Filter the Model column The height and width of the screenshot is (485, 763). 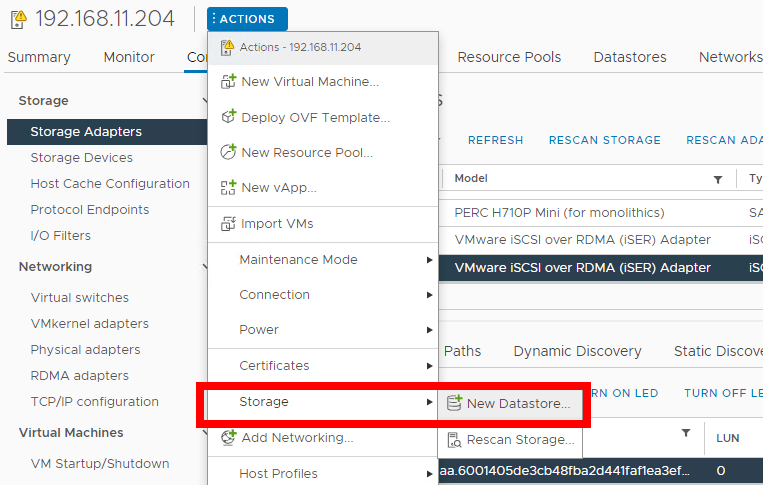717,179
